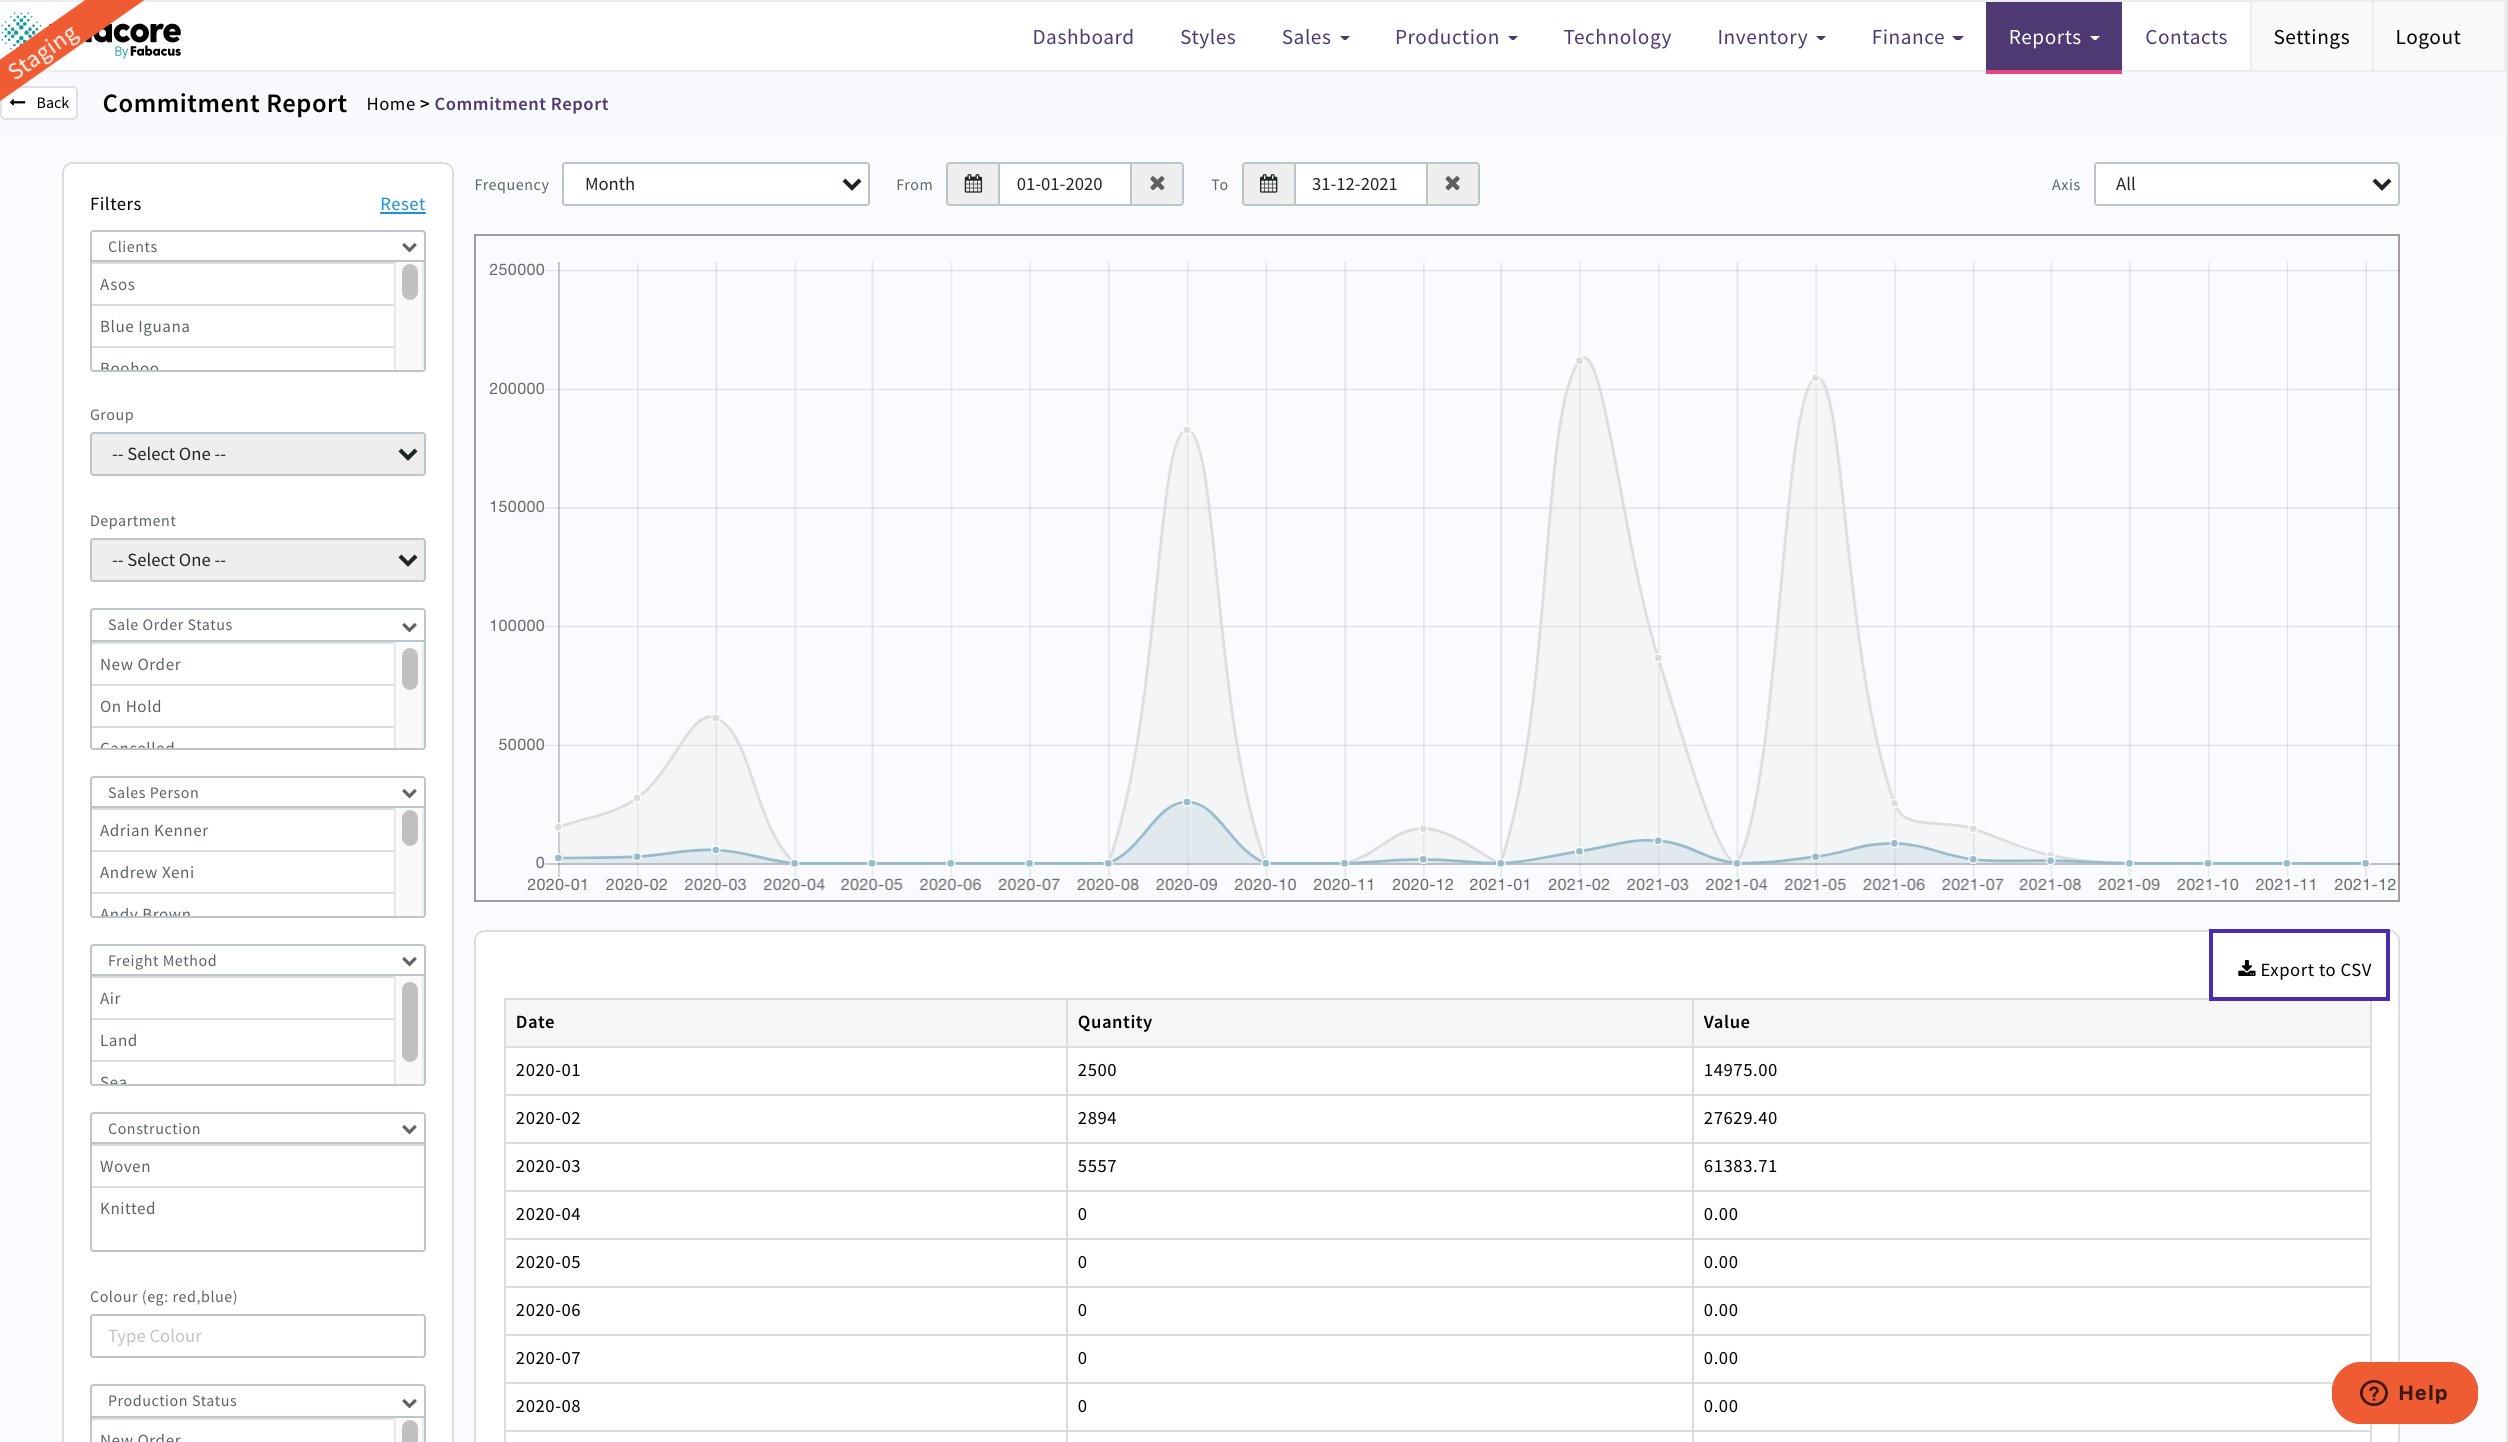Open the Reports menu
The image size is (2508, 1442).
tap(2053, 37)
